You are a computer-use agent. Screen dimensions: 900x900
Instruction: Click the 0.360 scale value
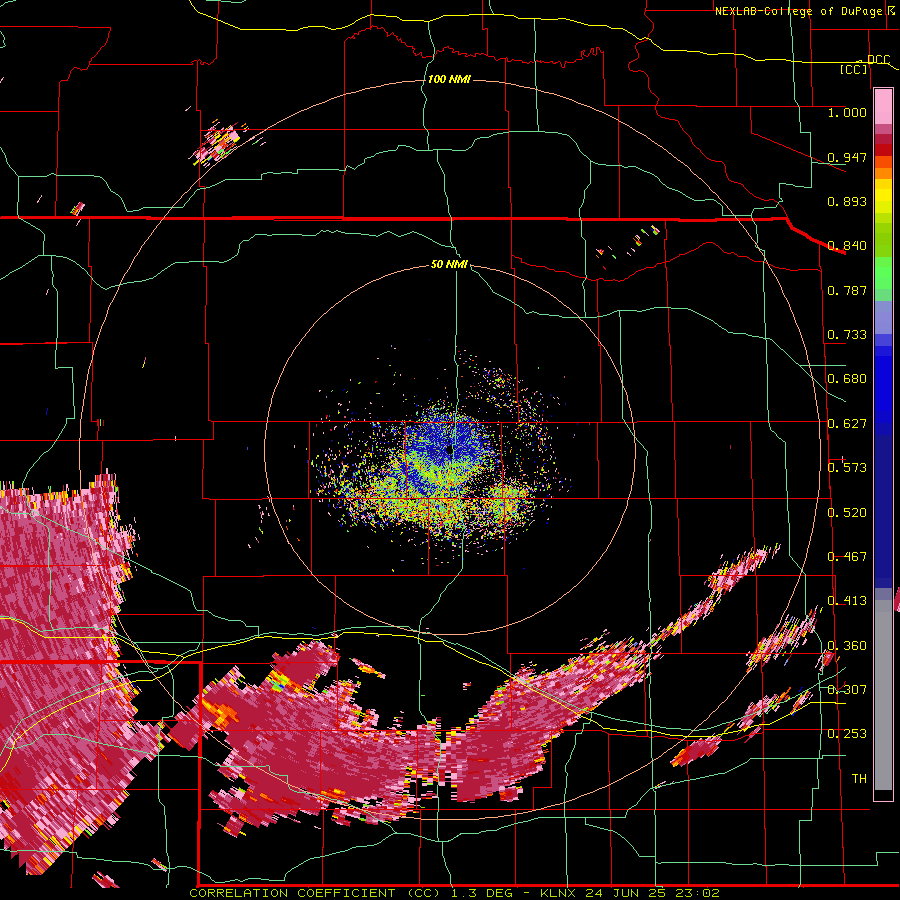(x=847, y=646)
